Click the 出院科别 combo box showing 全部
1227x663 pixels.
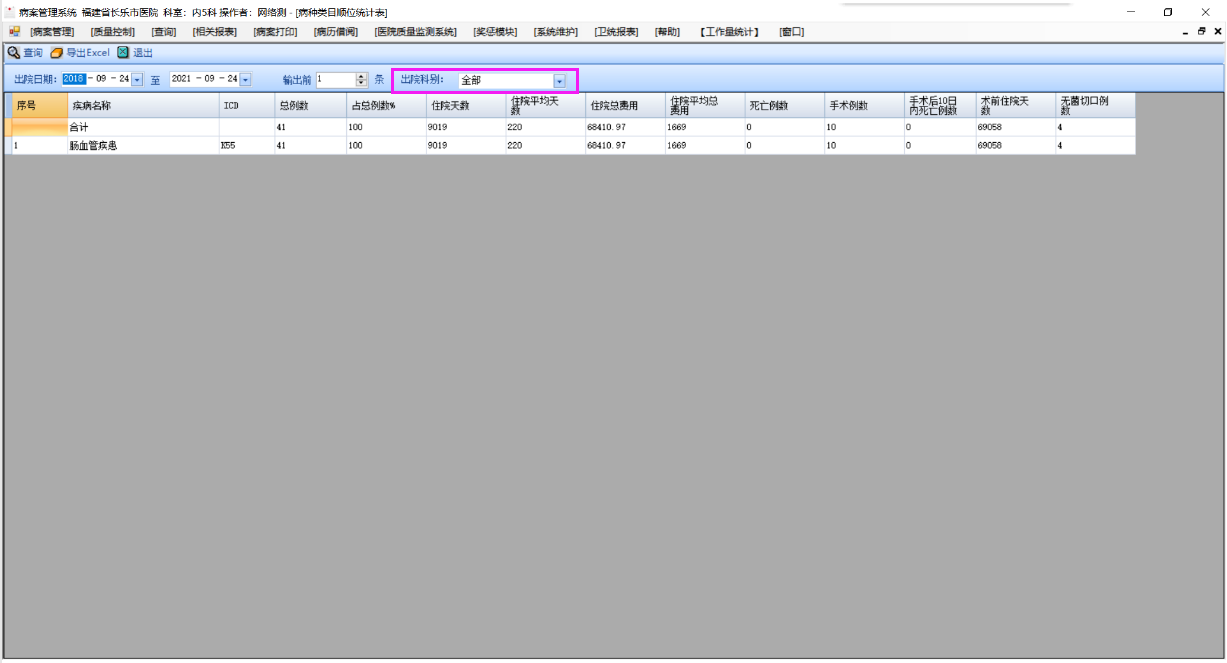[512, 80]
